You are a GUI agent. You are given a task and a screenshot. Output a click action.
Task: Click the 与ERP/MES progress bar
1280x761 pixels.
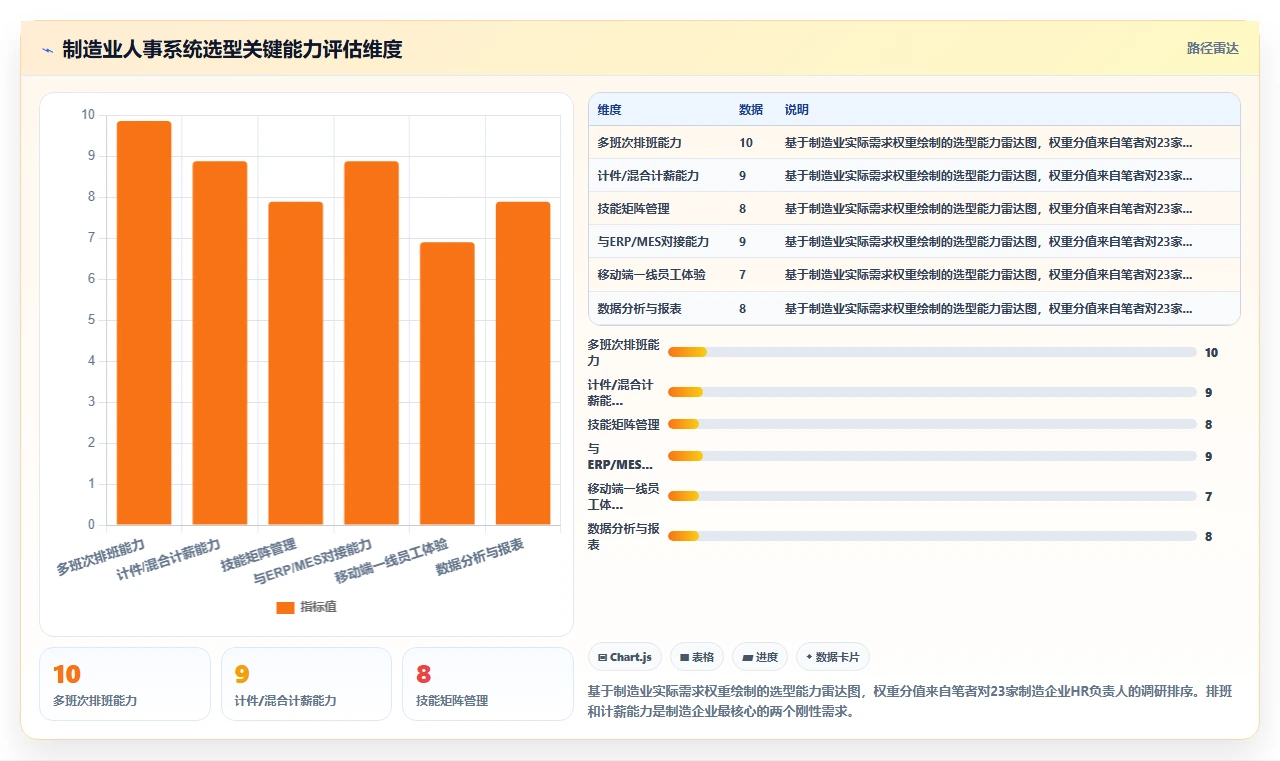pos(932,456)
